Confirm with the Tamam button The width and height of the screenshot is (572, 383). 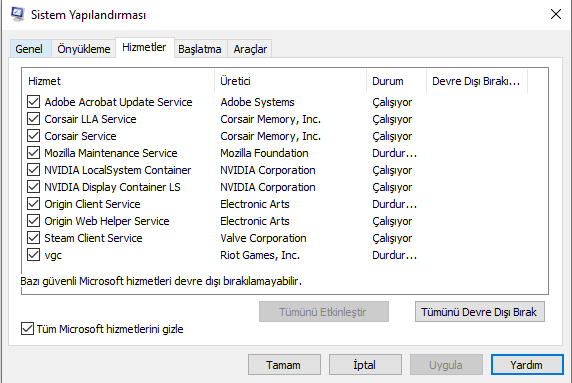pyautogui.click(x=284, y=364)
